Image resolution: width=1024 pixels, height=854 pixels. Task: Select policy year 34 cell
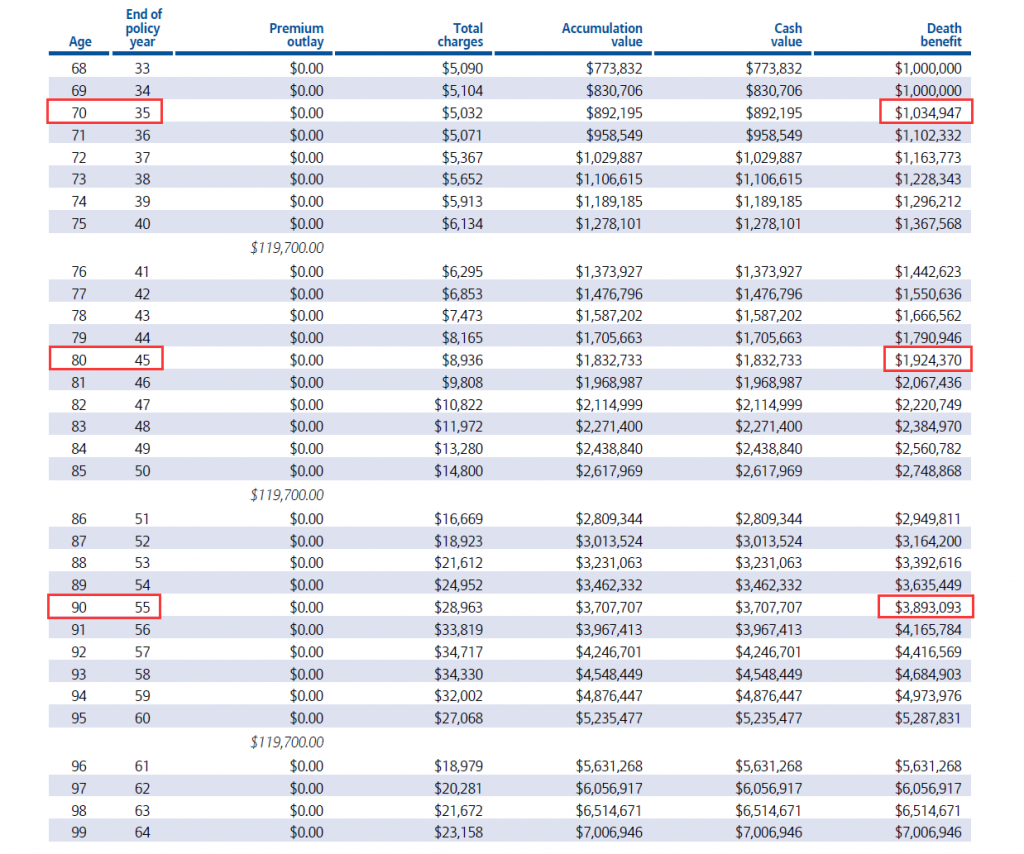click(142, 90)
